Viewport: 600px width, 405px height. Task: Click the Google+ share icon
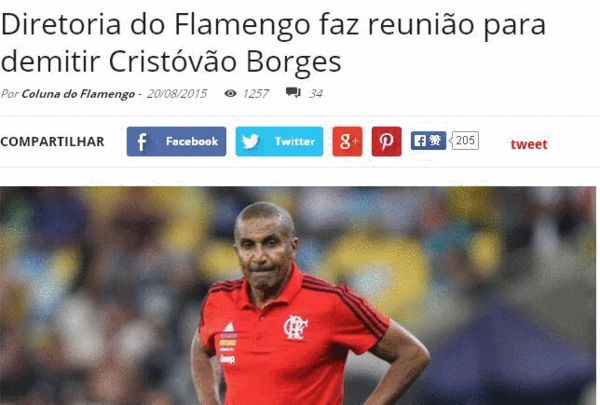[347, 141]
